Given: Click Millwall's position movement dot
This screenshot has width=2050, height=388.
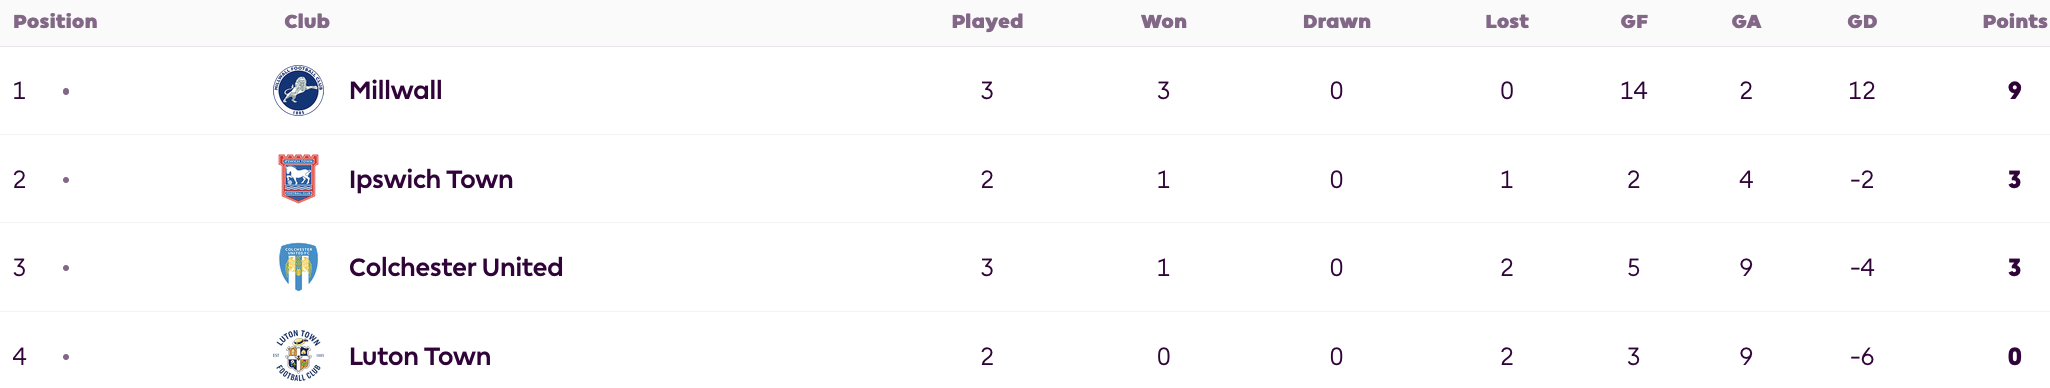Looking at the screenshot, I should [x=66, y=91].
